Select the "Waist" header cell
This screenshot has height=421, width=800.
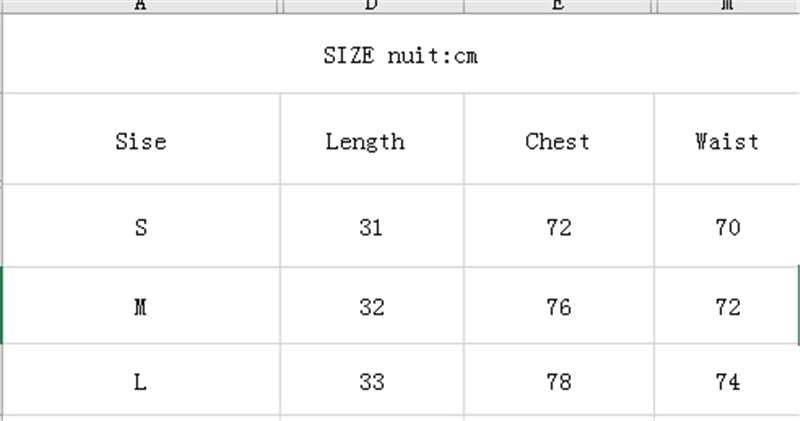[727, 141]
